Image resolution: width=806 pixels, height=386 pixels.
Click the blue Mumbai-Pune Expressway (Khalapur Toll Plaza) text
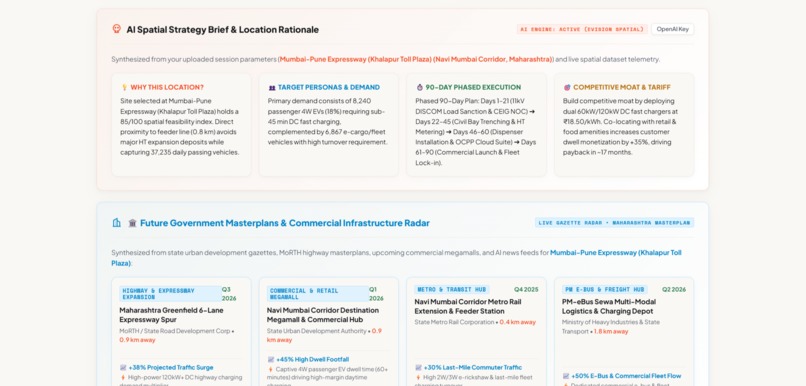coord(396,258)
